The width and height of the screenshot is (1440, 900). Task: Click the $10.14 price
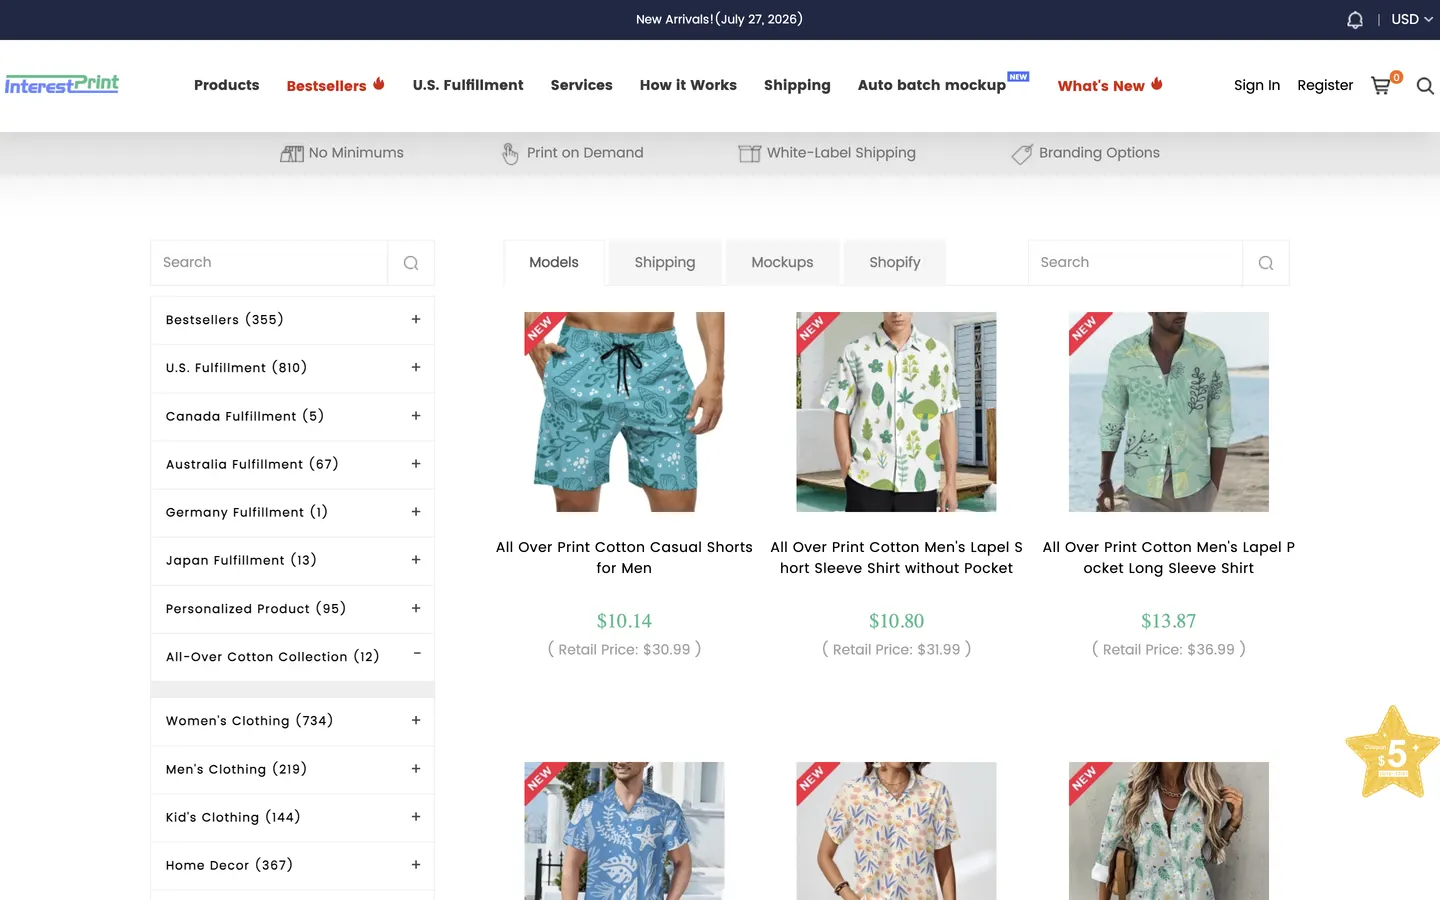(x=624, y=621)
